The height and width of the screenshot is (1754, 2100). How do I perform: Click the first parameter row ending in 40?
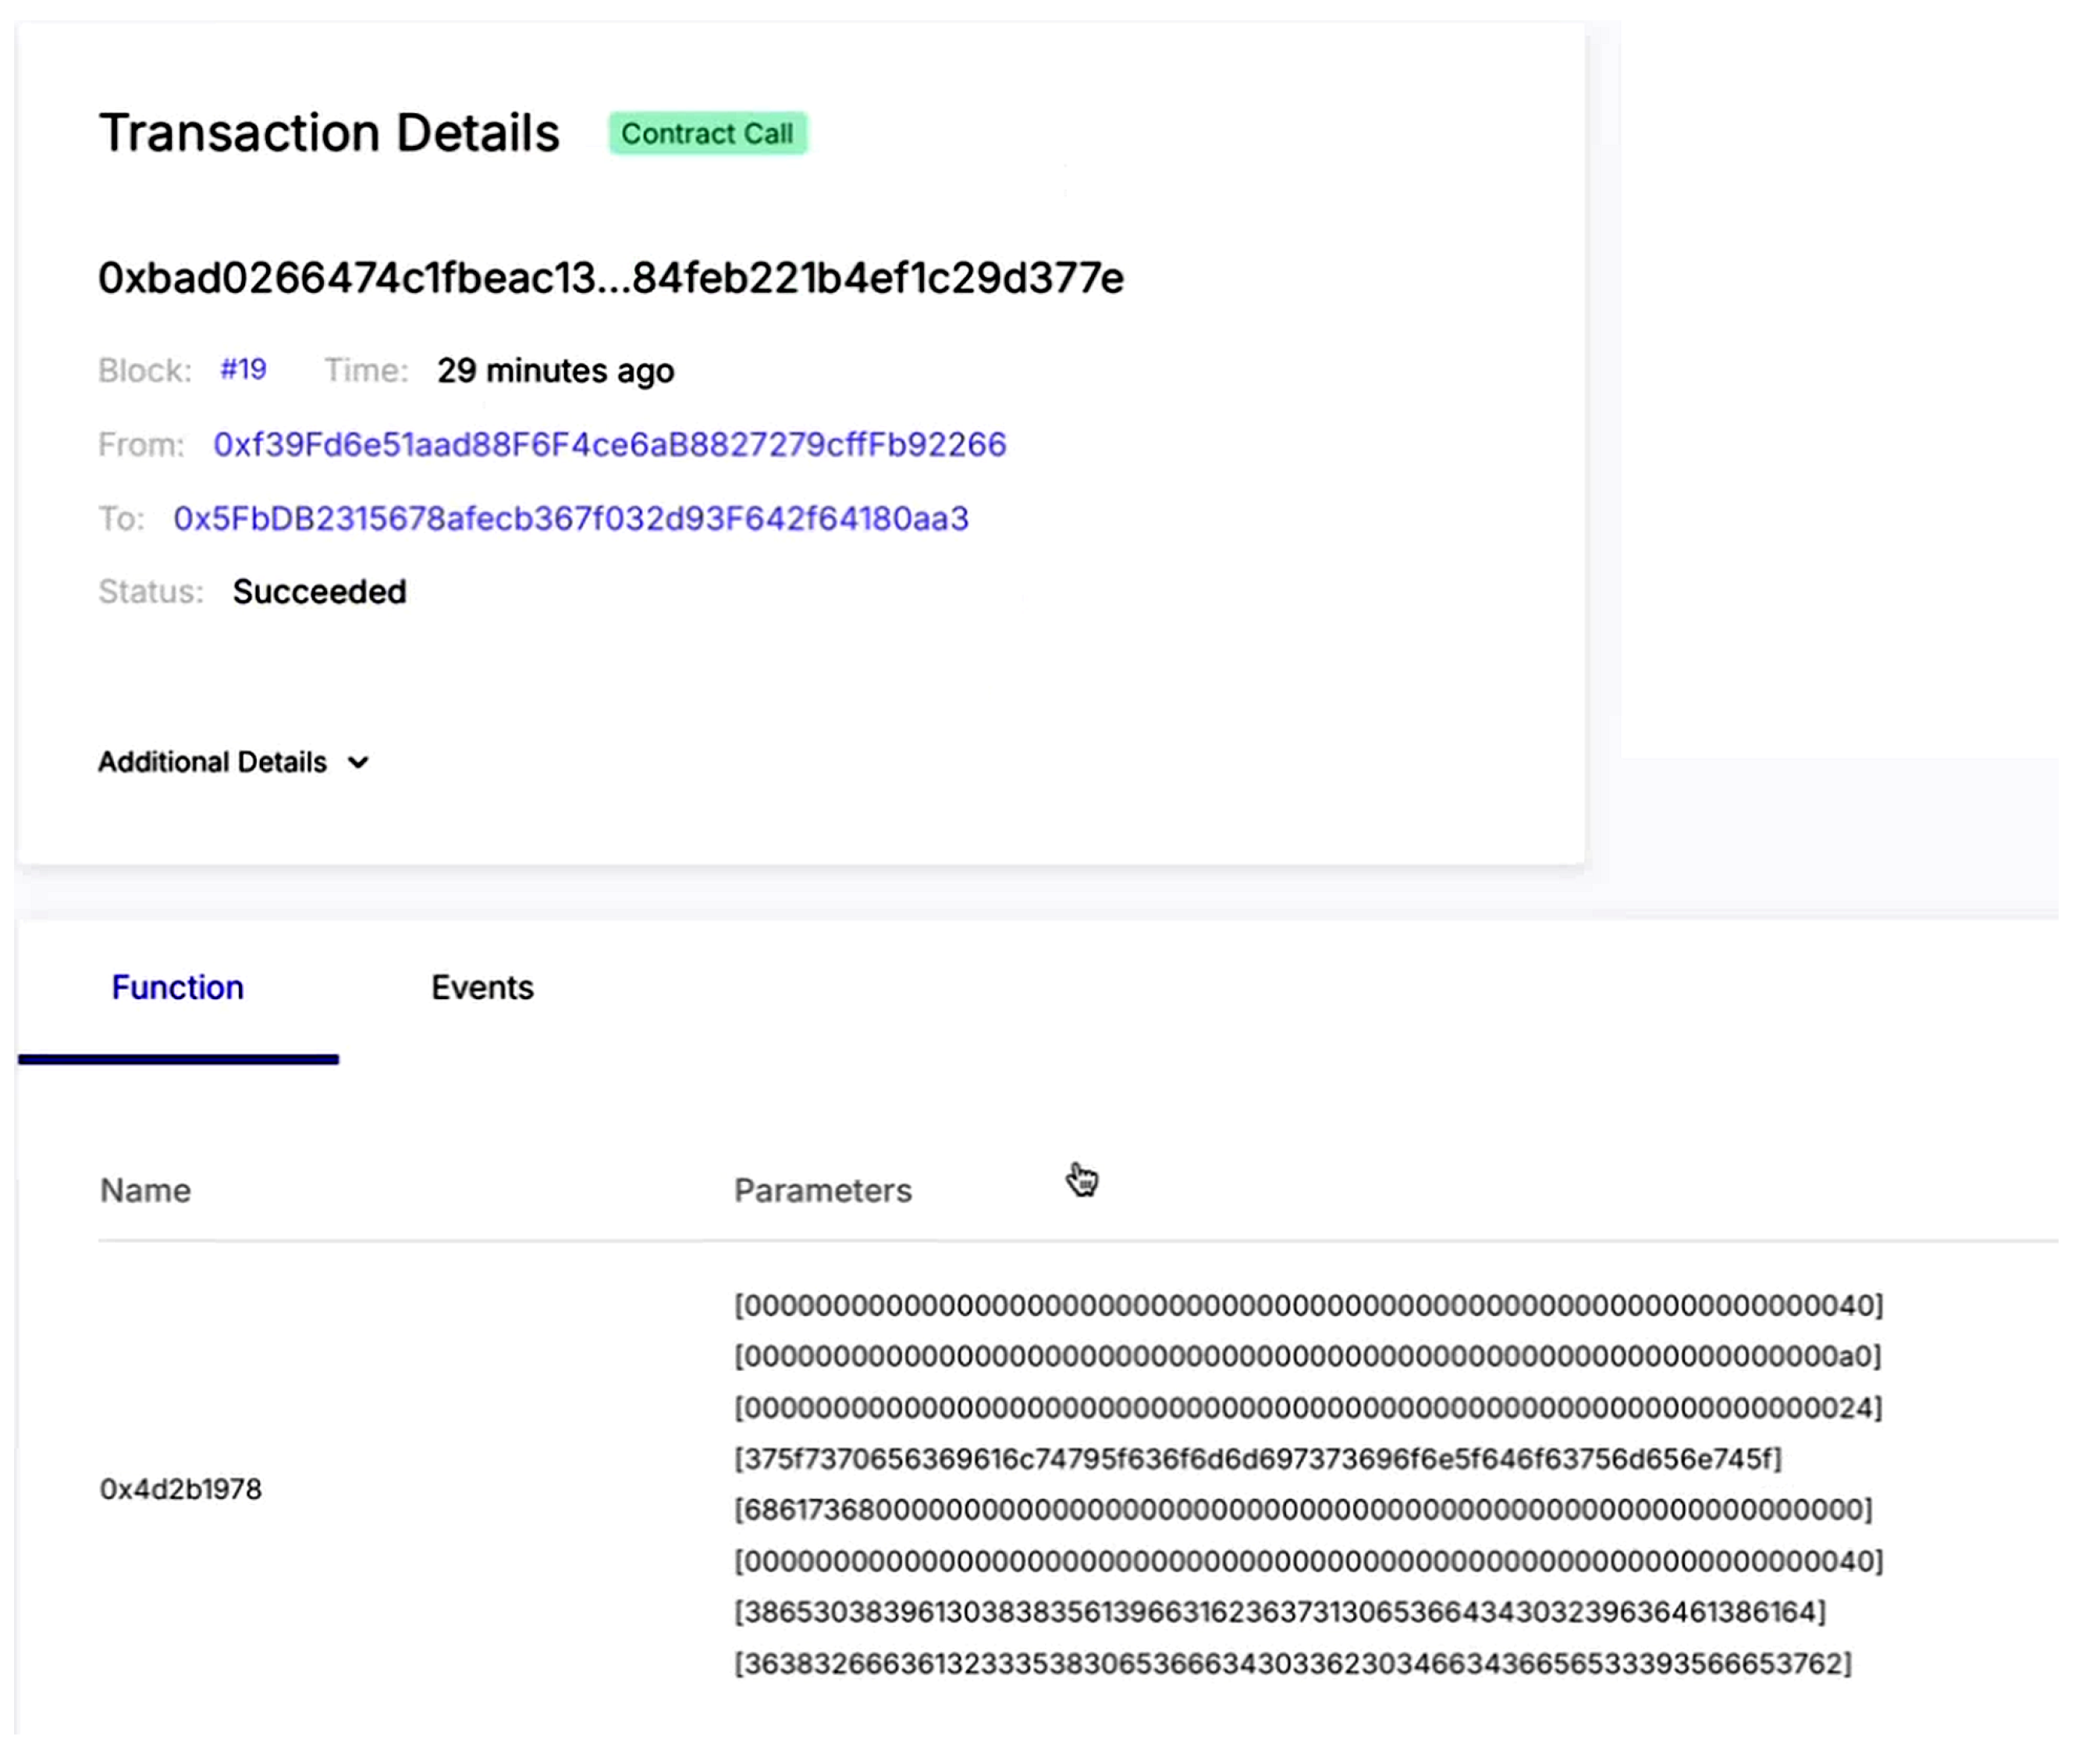tap(1308, 1306)
